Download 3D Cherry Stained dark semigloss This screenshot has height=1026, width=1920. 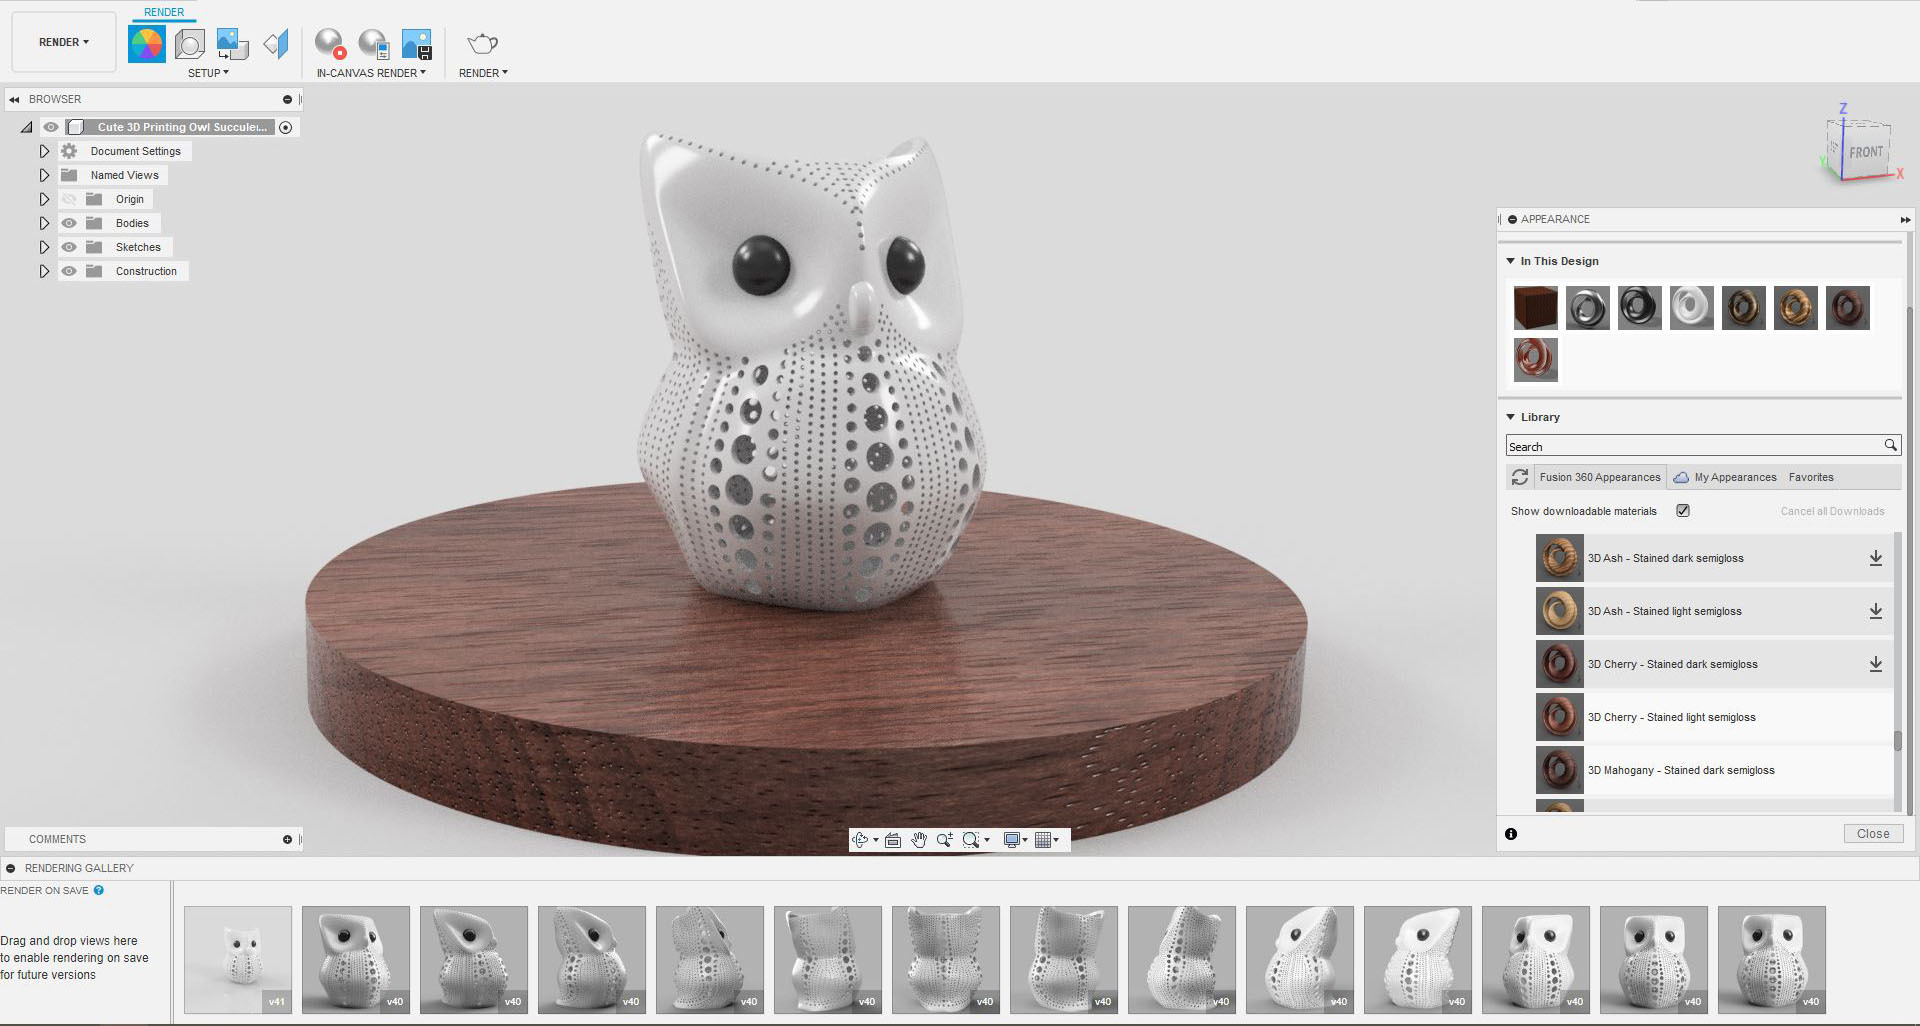pyautogui.click(x=1876, y=664)
